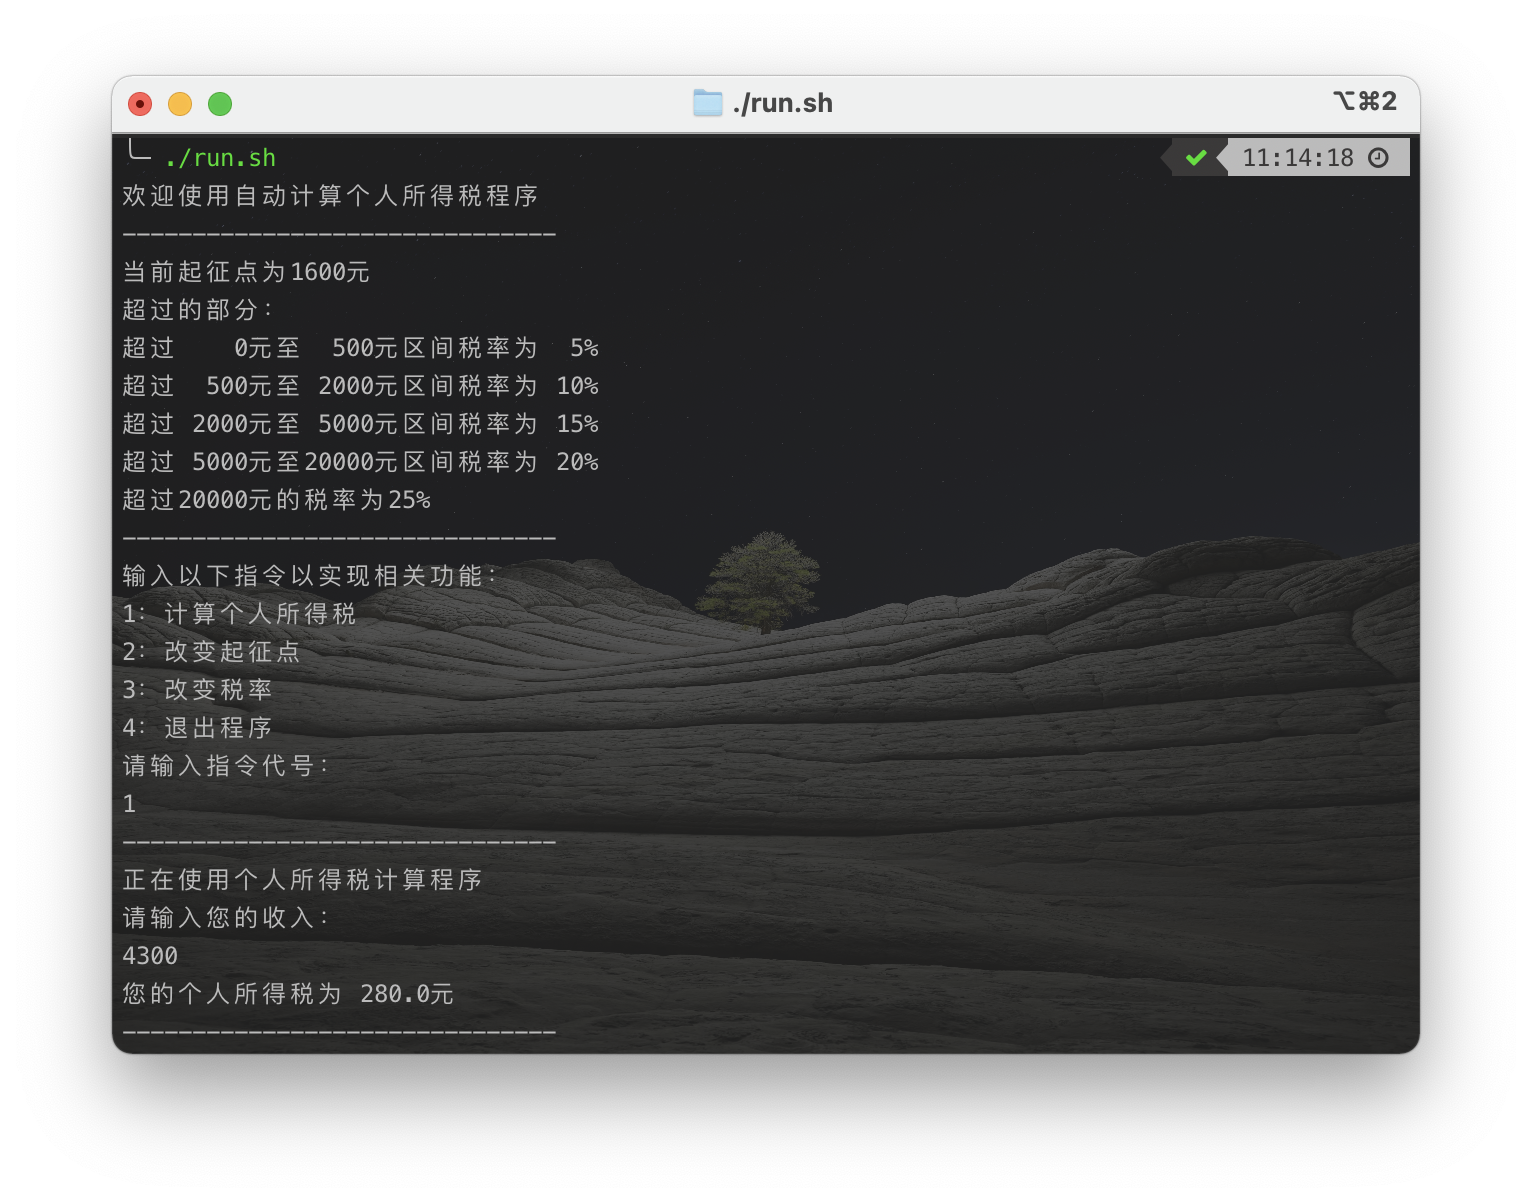Viewport: 1532px width, 1202px height.
Task: Click the line 当前起征点为1600元
Action: [246, 272]
